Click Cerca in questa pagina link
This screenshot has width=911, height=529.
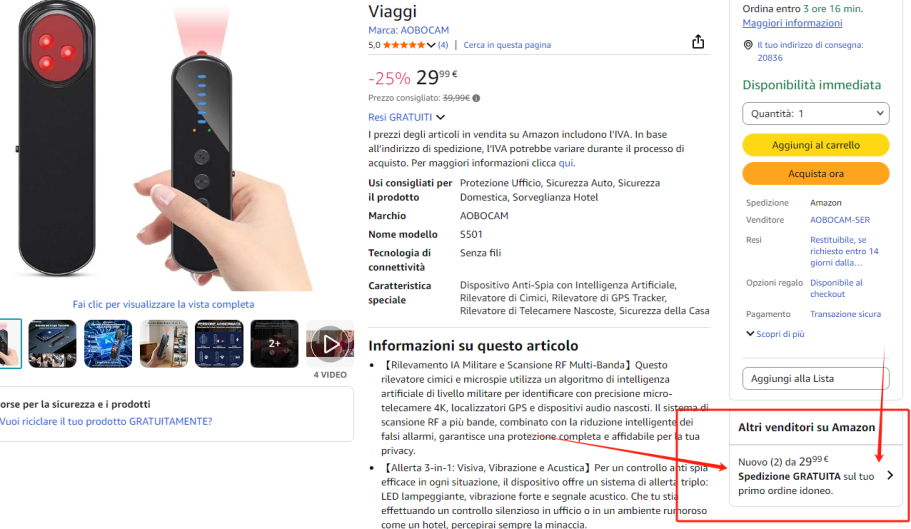[x=507, y=45]
